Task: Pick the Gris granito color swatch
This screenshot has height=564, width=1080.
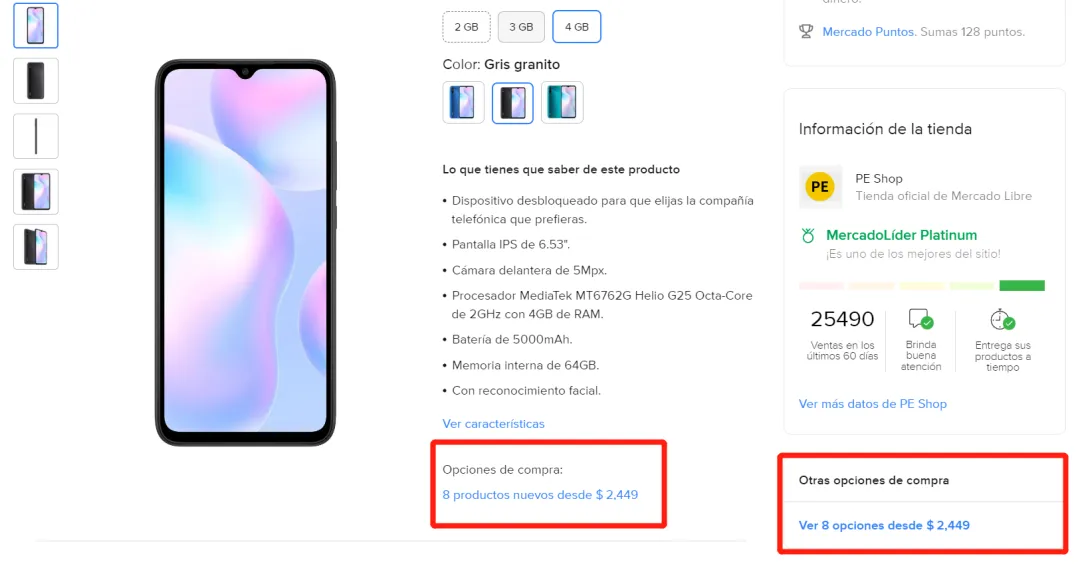Action: point(513,102)
